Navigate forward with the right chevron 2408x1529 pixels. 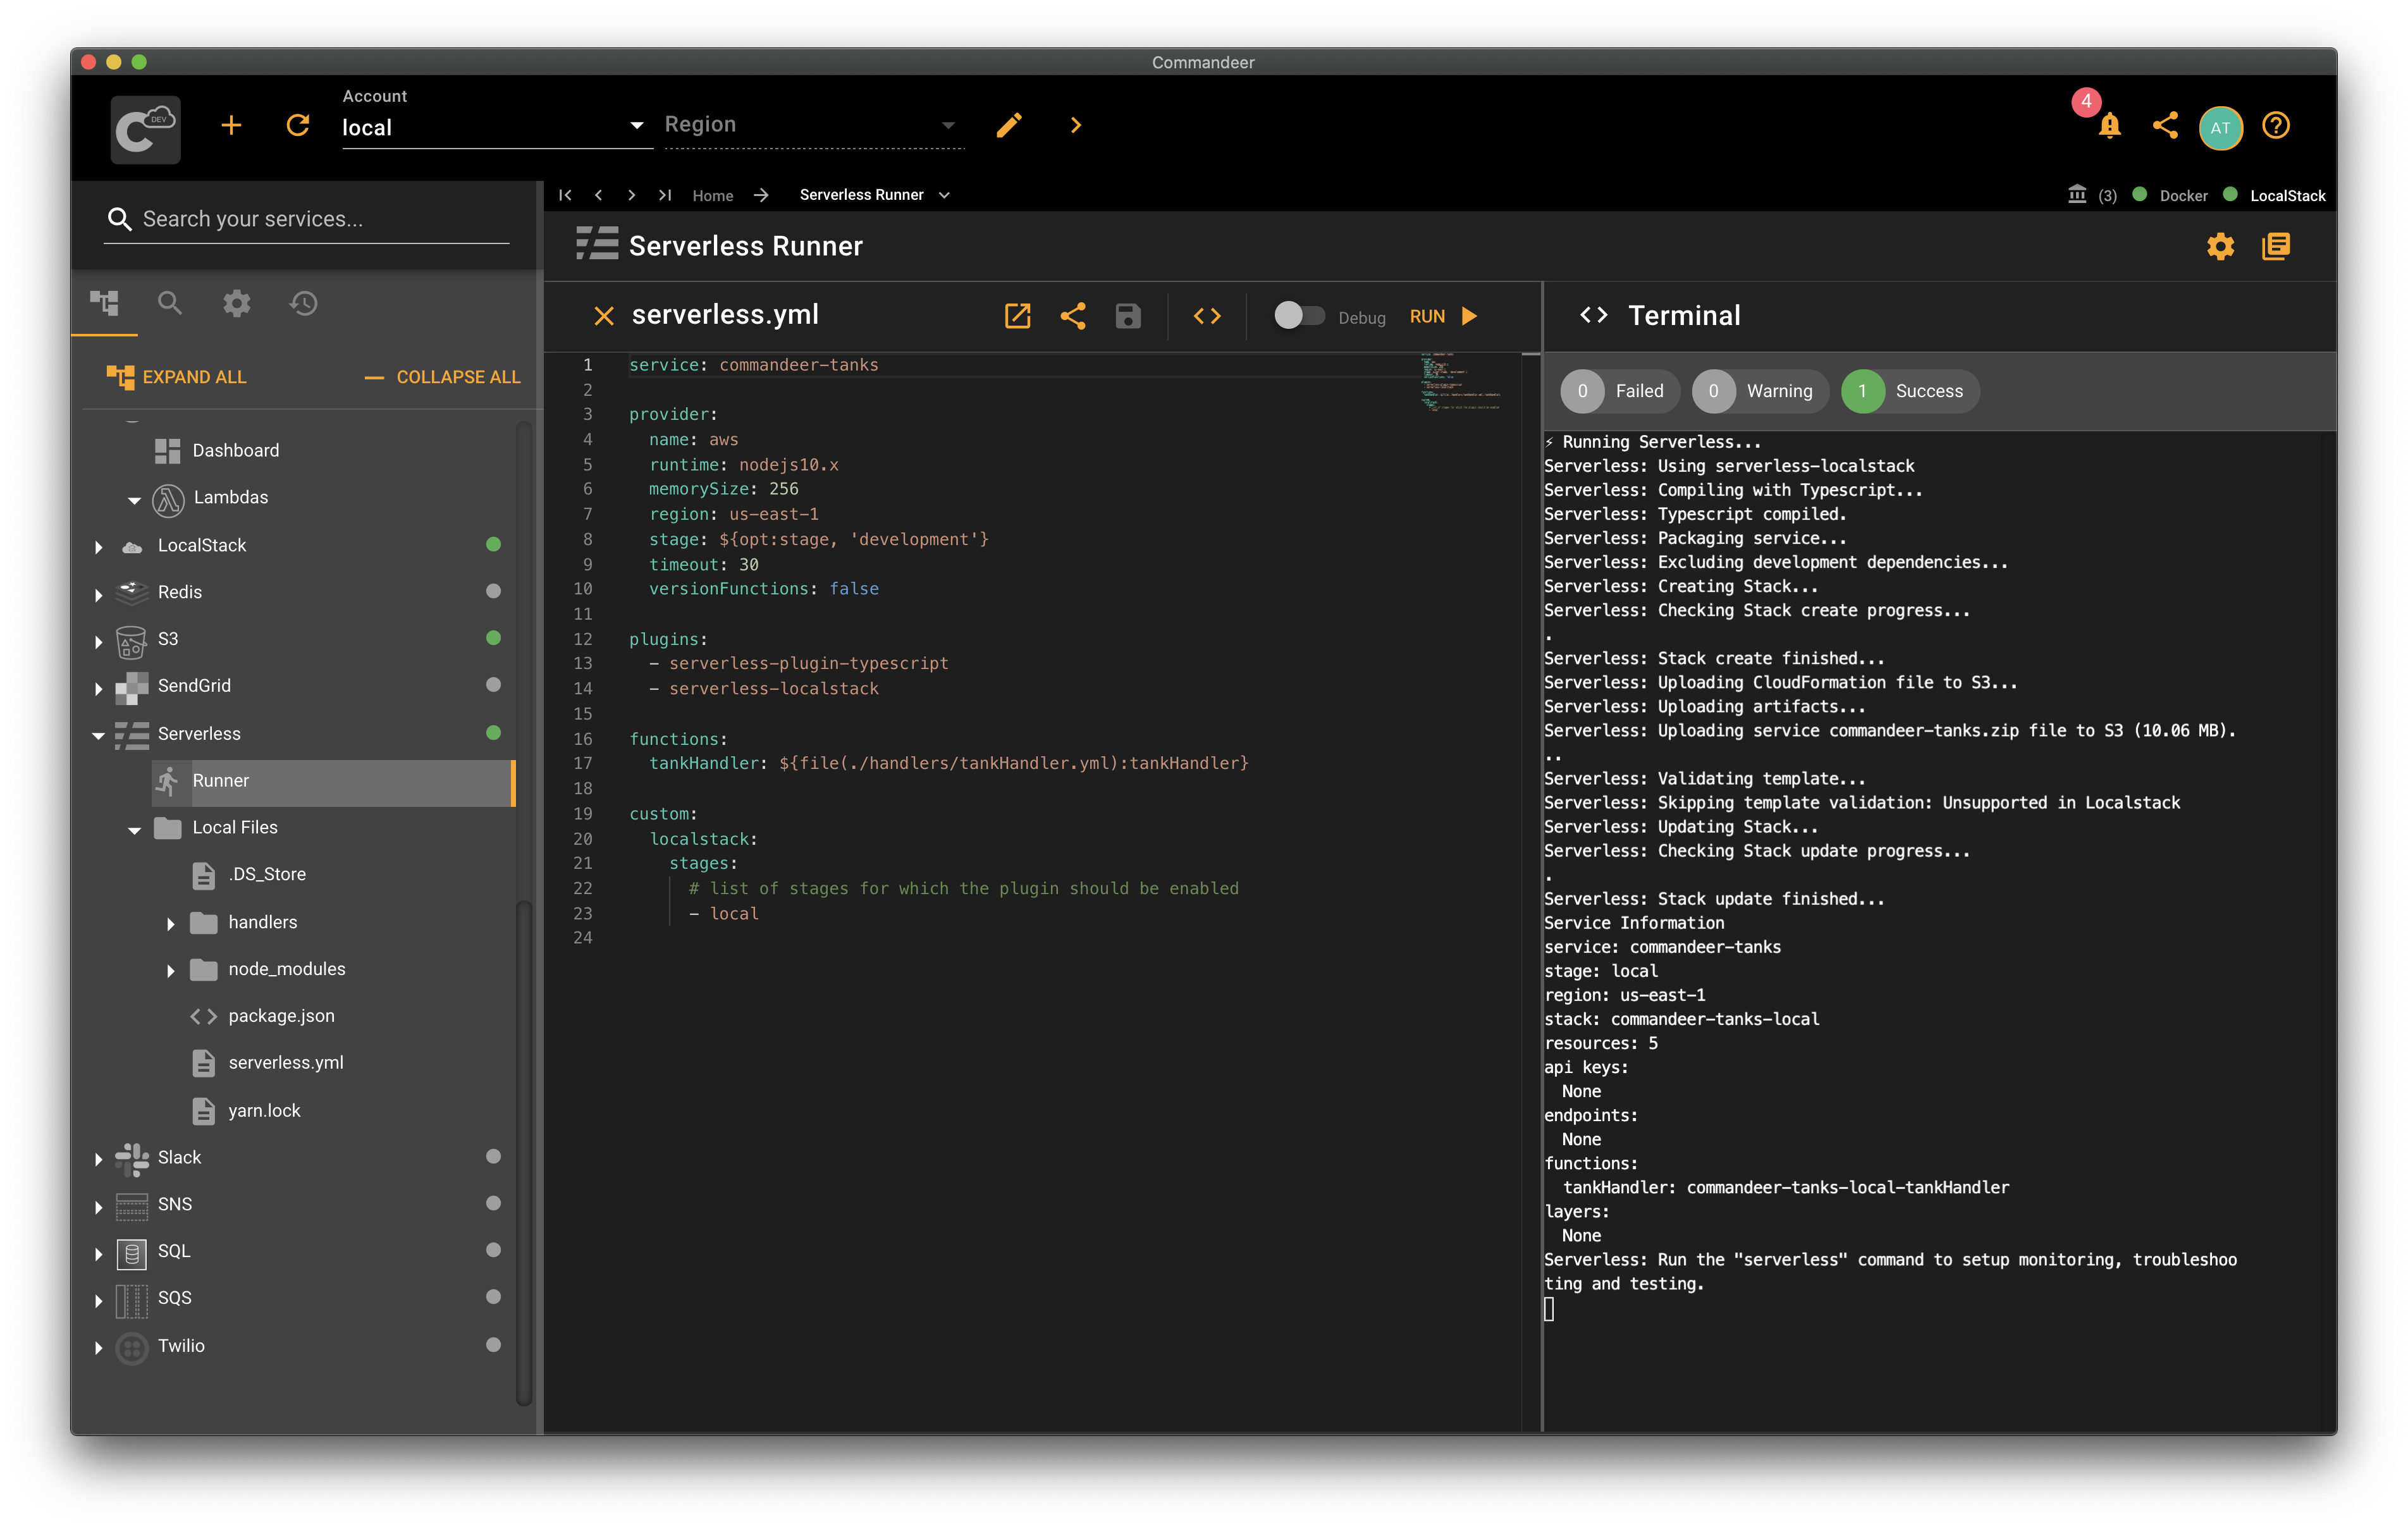click(631, 195)
